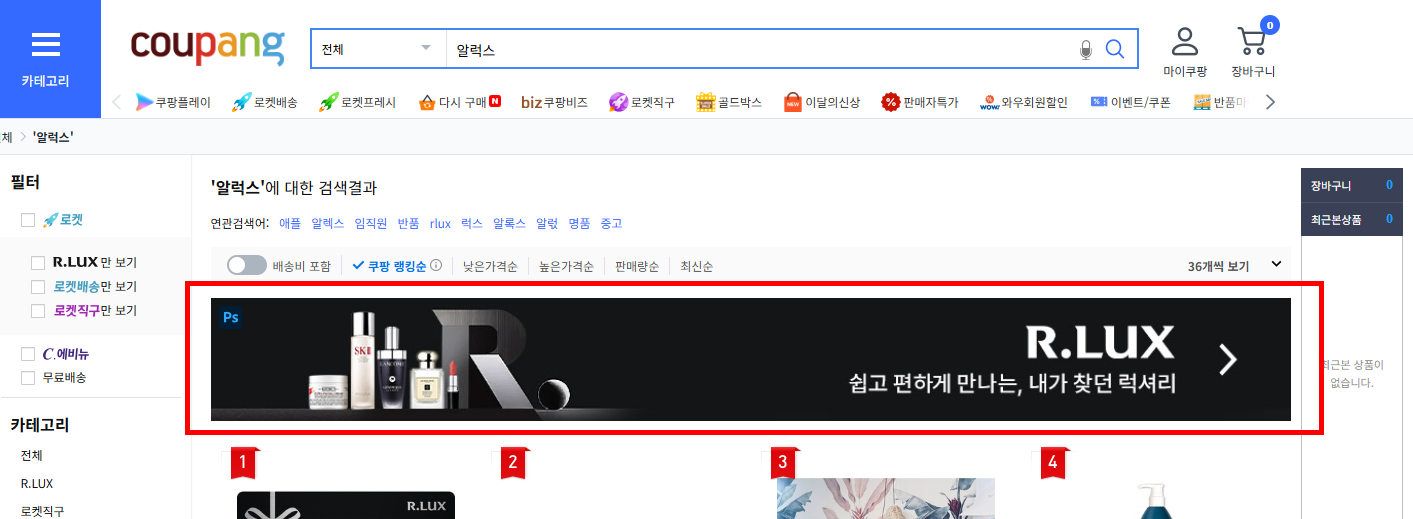
Task: Open the 장바구니 cart icon in header
Action: coord(1253,52)
